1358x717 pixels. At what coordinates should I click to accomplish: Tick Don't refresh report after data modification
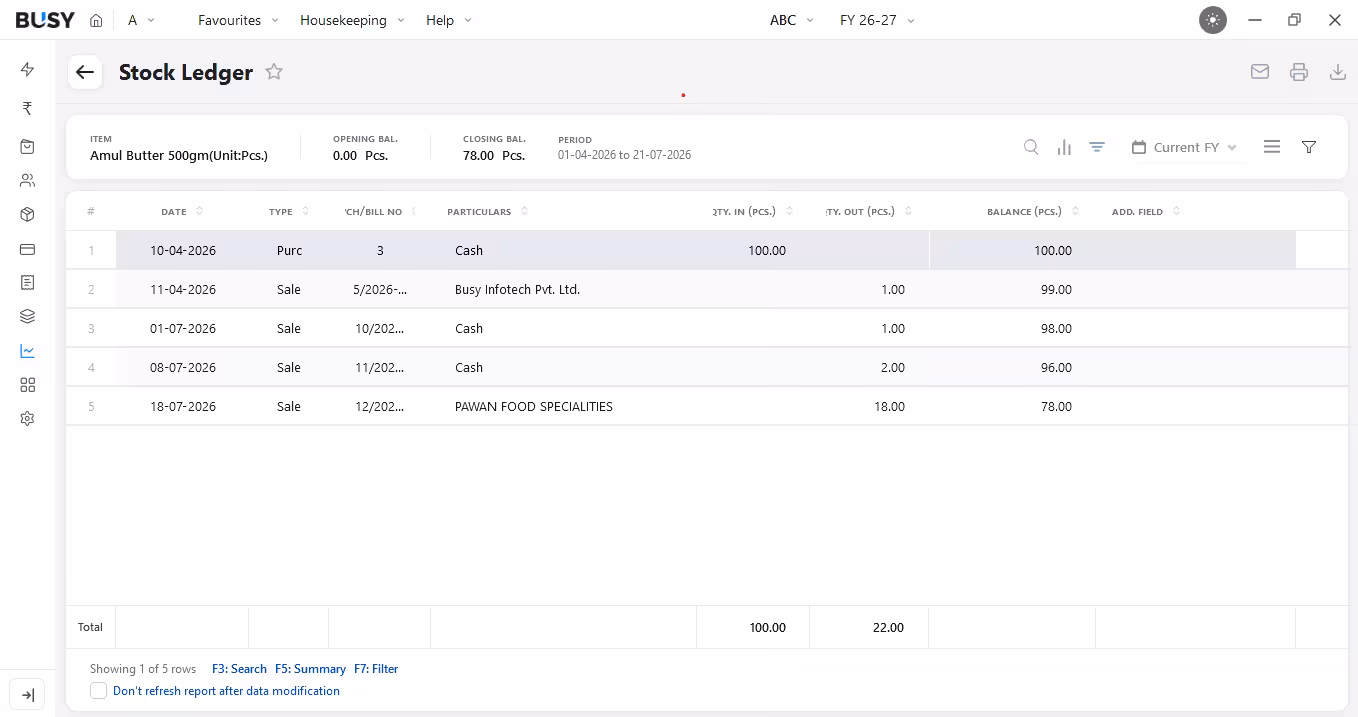98,691
